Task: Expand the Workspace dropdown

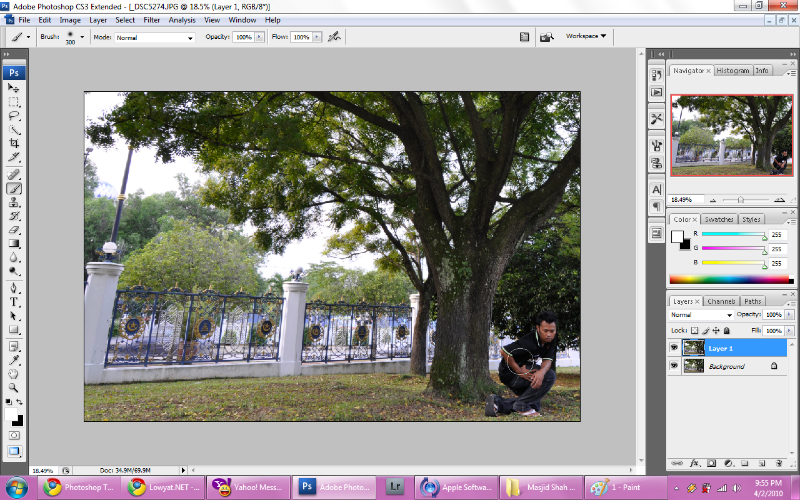Action: pyautogui.click(x=586, y=36)
